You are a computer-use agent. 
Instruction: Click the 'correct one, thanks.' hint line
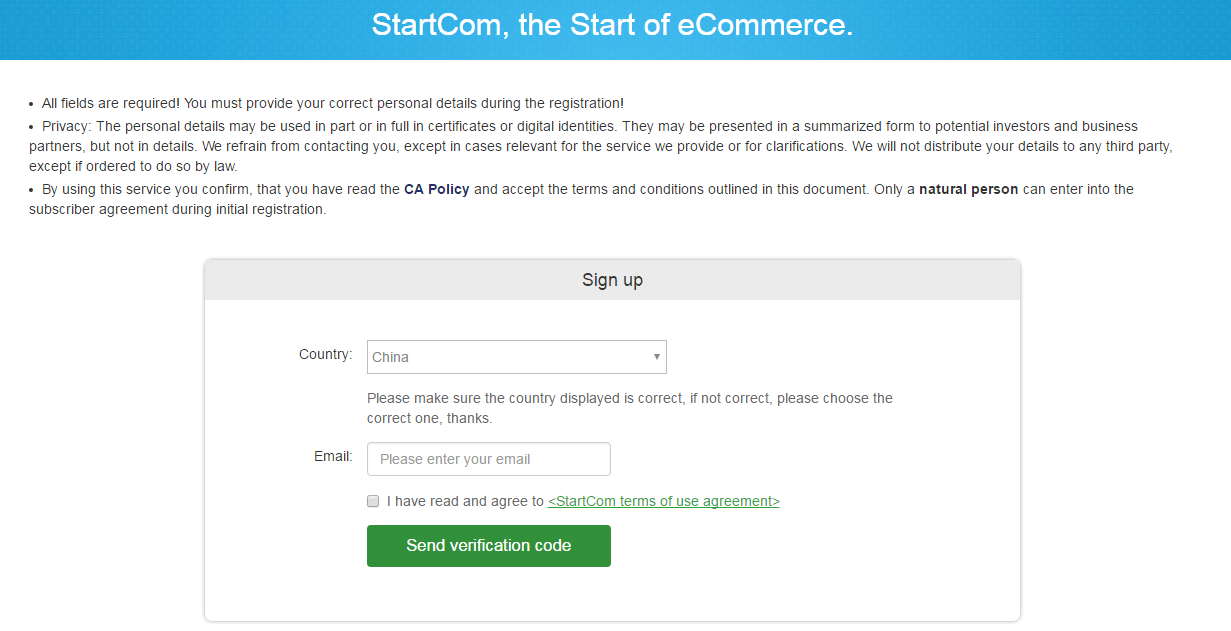pyautogui.click(x=429, y=418)
